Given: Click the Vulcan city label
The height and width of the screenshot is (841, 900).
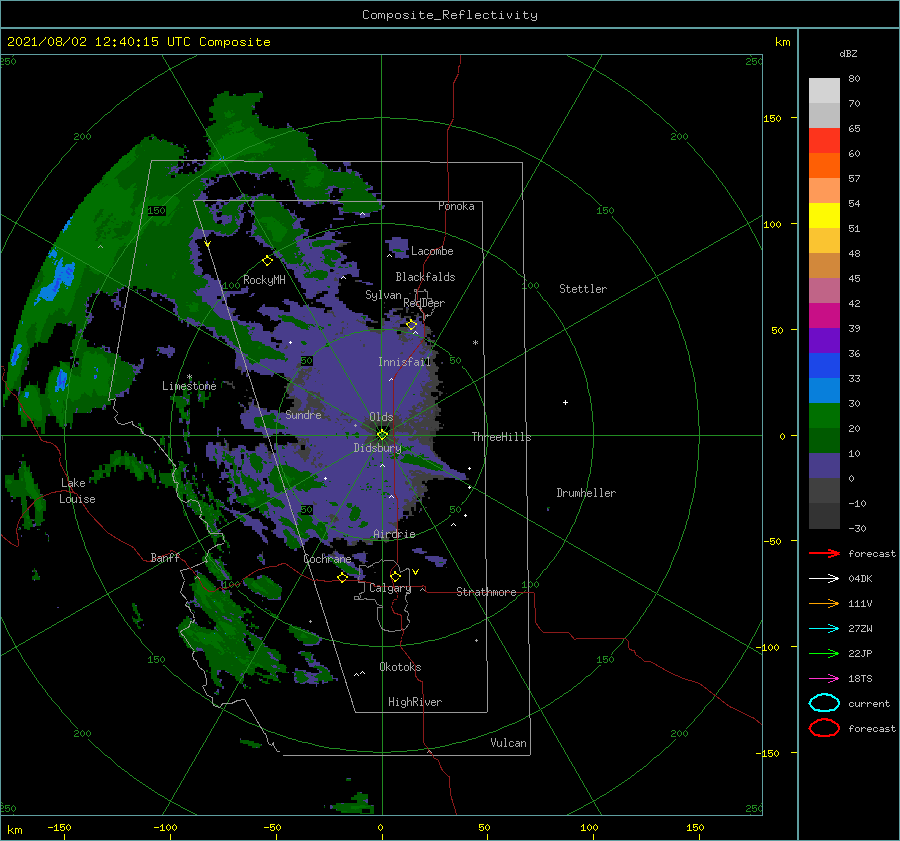Looking at the screenshot, I should (509, 743).
